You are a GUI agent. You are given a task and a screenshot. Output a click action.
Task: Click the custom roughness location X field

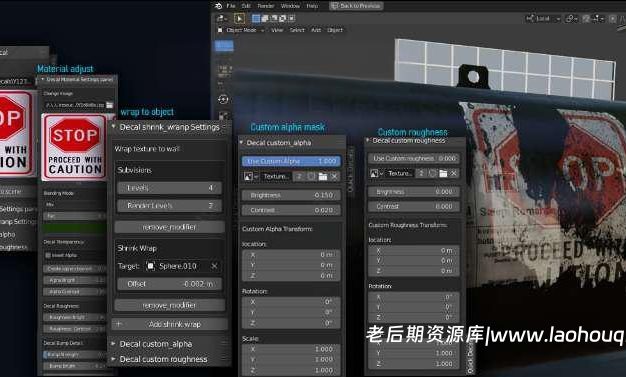coord(414,251)
